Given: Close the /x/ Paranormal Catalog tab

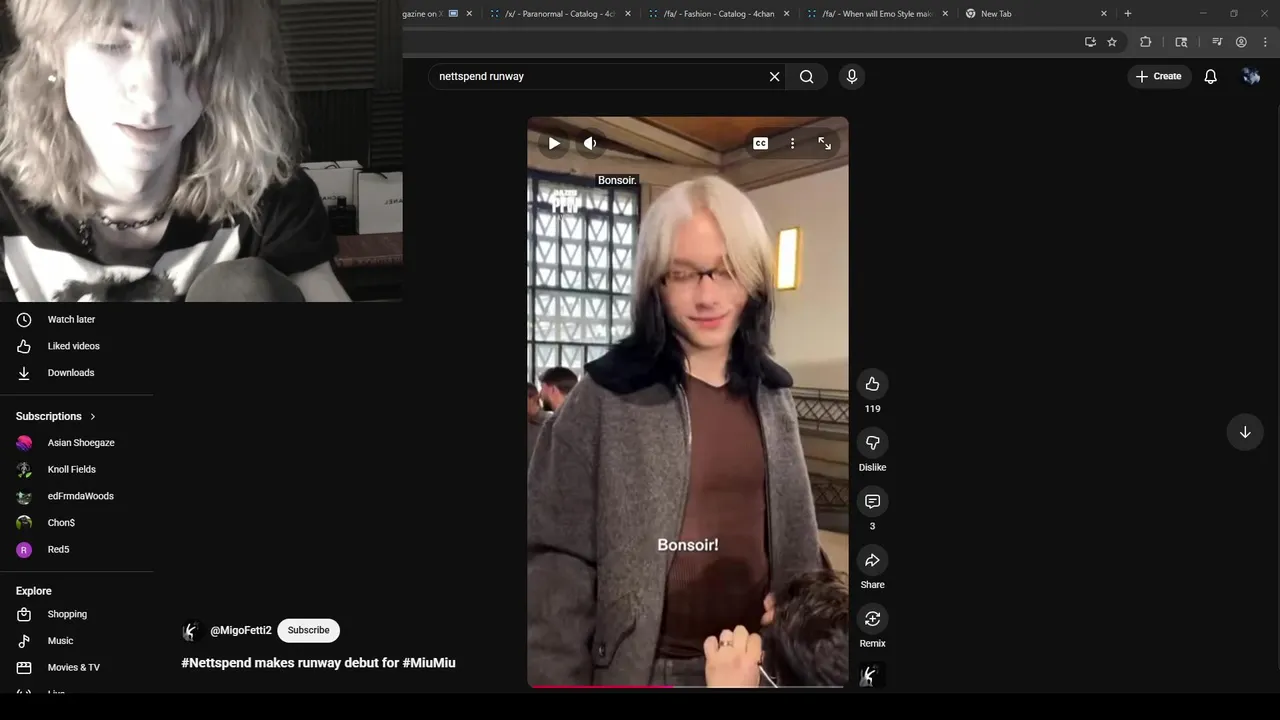Looking at the screenshot, I should click(x=628, y=14).
